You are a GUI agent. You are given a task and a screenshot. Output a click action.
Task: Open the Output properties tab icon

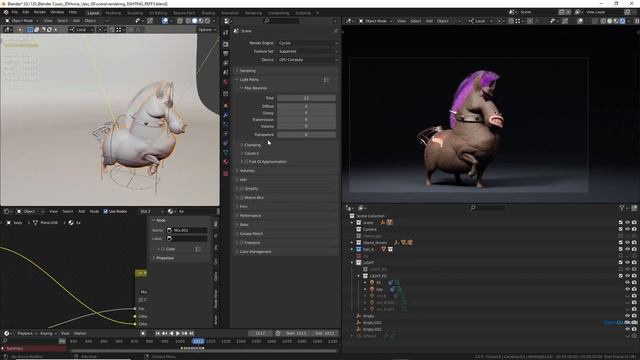[226, 53]
